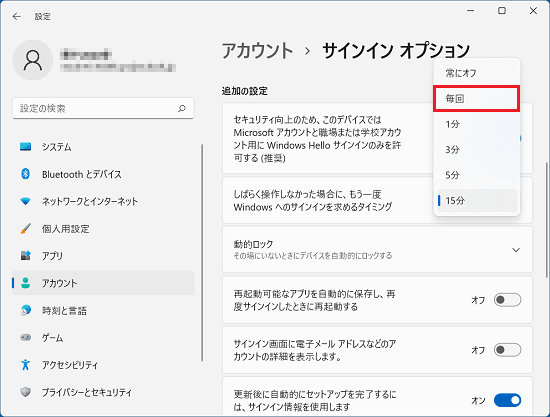Screen dimensions: 550x417
Task: Close the settings window
Action: click(x=533, y=11)
